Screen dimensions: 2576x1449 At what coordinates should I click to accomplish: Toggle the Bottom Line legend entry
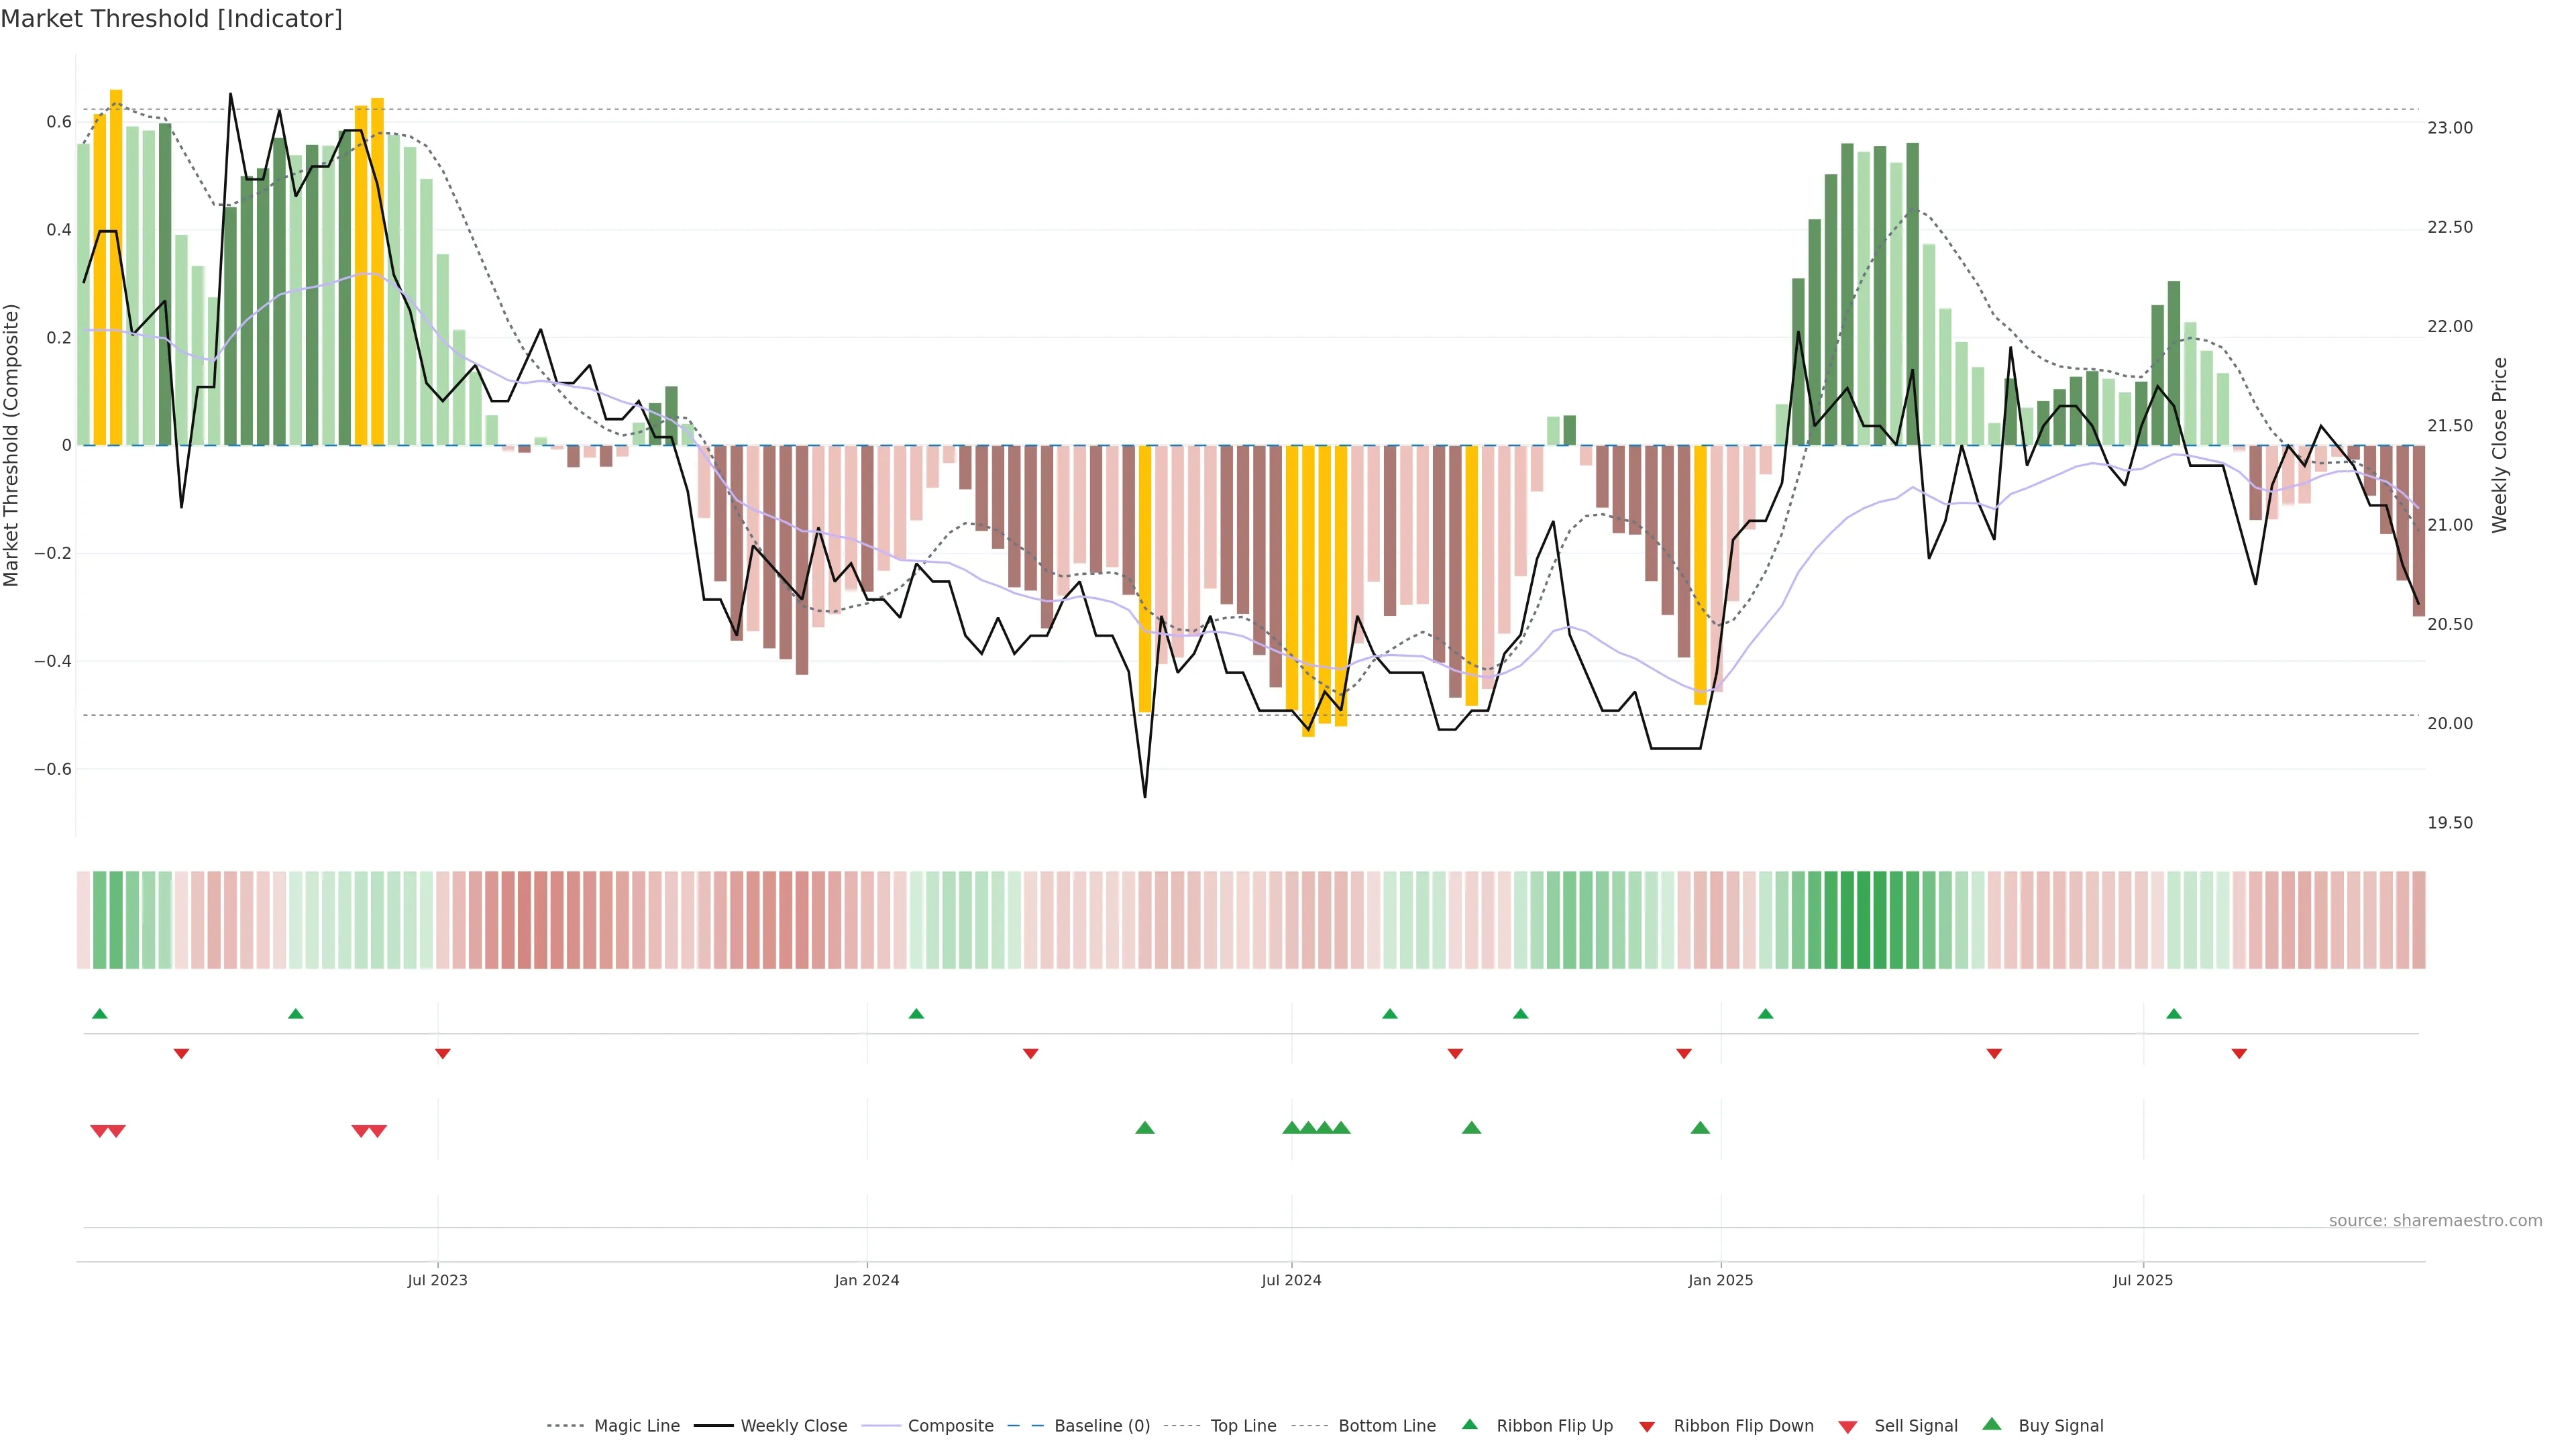point(1386,1426)
